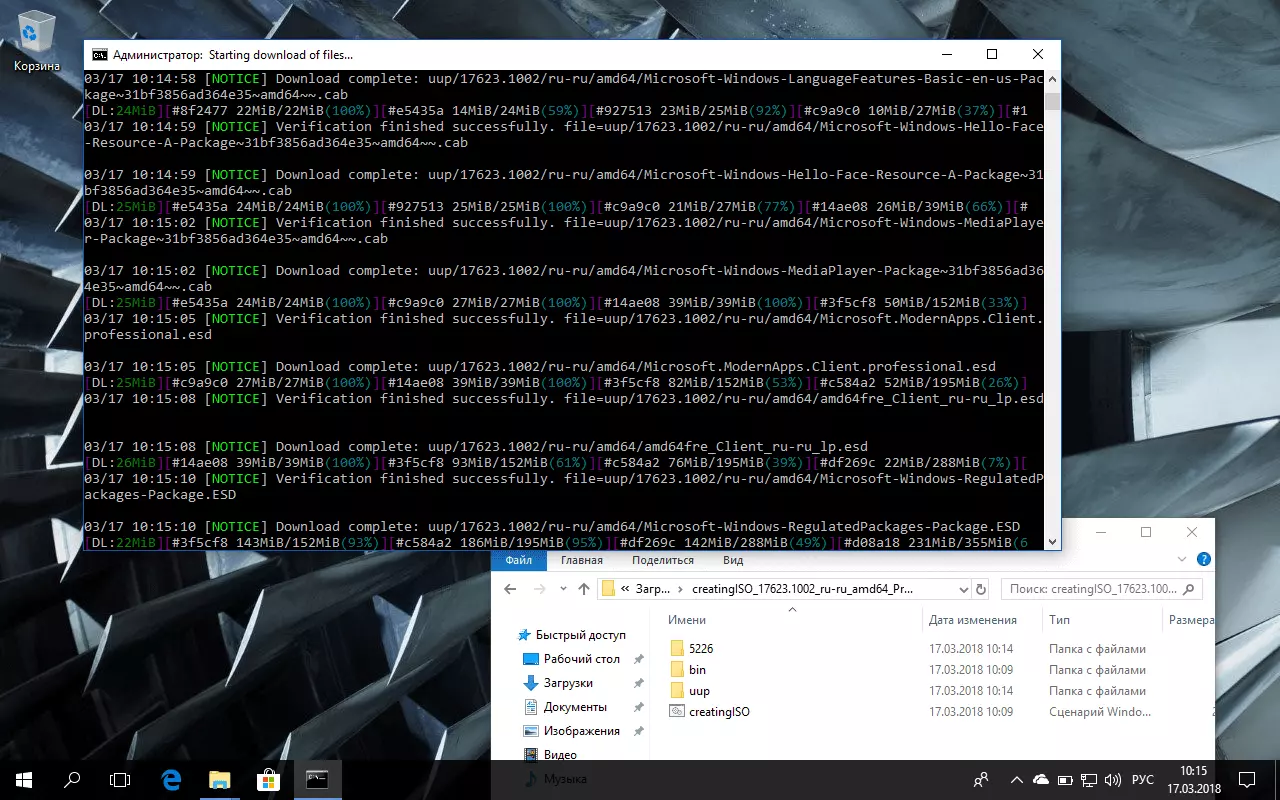Go up one folder level in Explorer
The image size is (1280, 800).
point(584,589)
